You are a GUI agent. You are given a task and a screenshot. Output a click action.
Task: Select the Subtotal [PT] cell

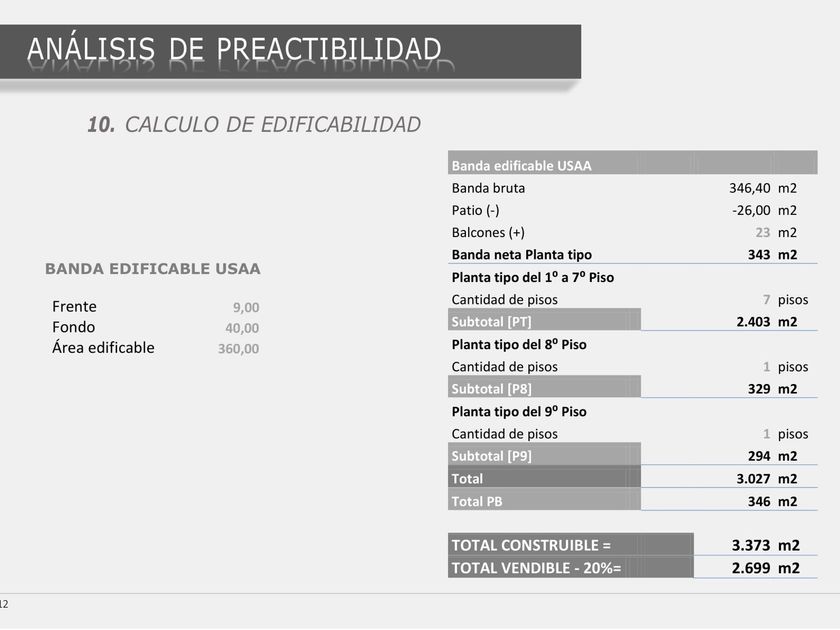tap(544, 320)
